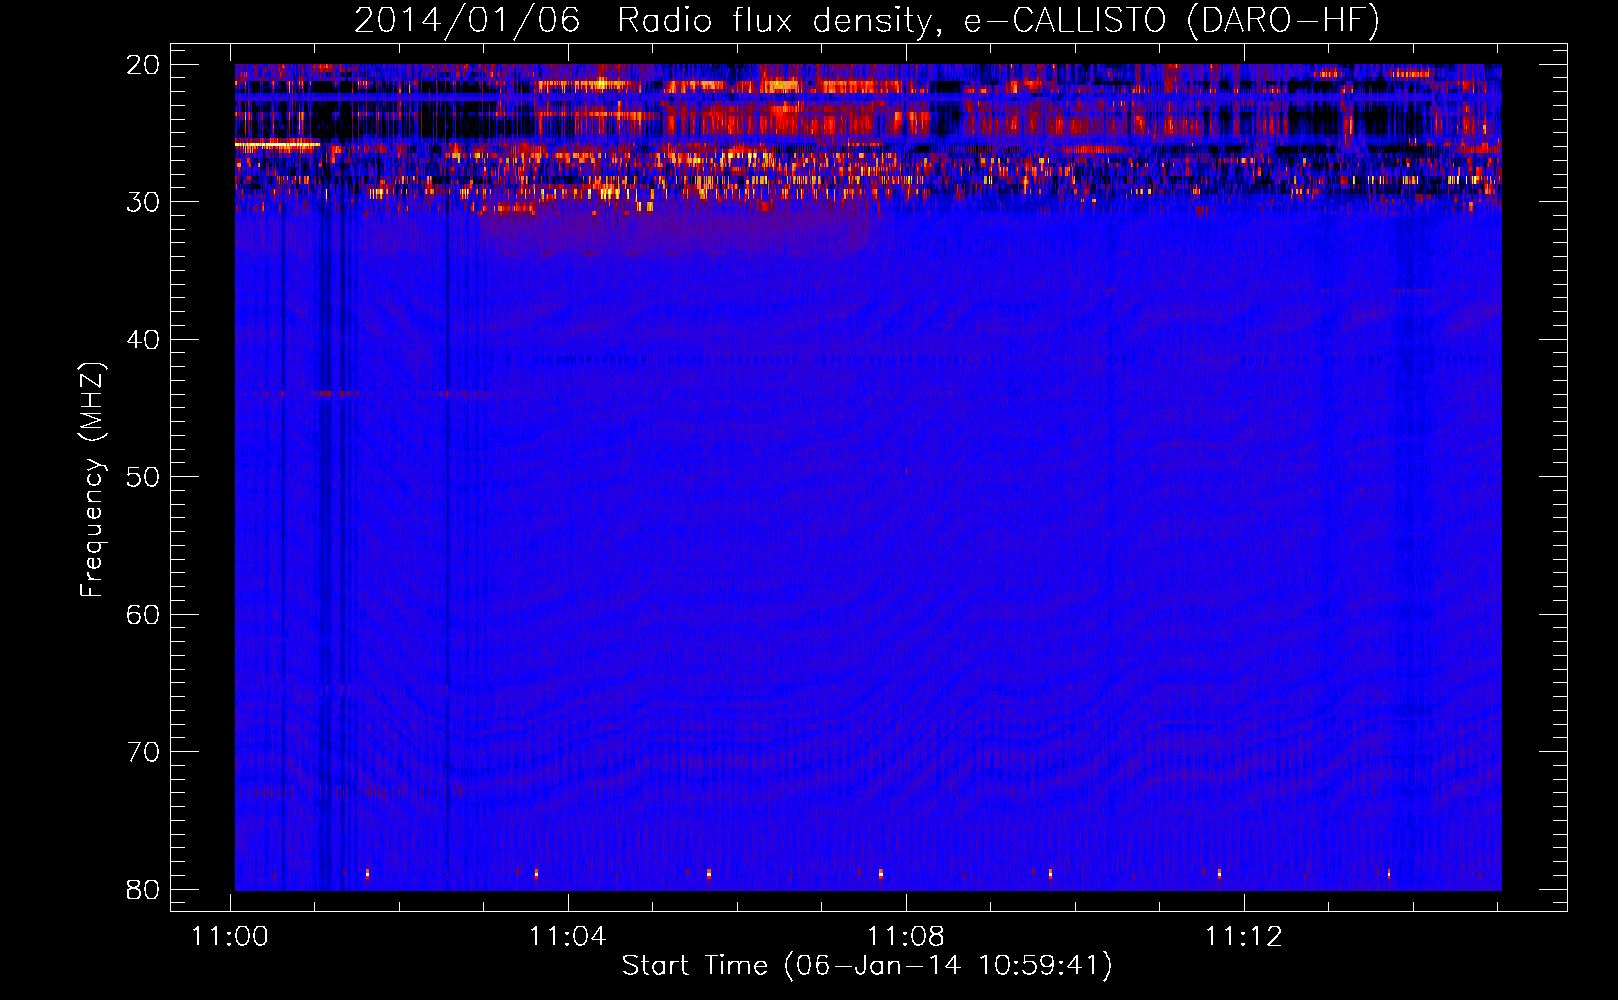
Task: Click the 20 frequency tick label
Action: 144,65
